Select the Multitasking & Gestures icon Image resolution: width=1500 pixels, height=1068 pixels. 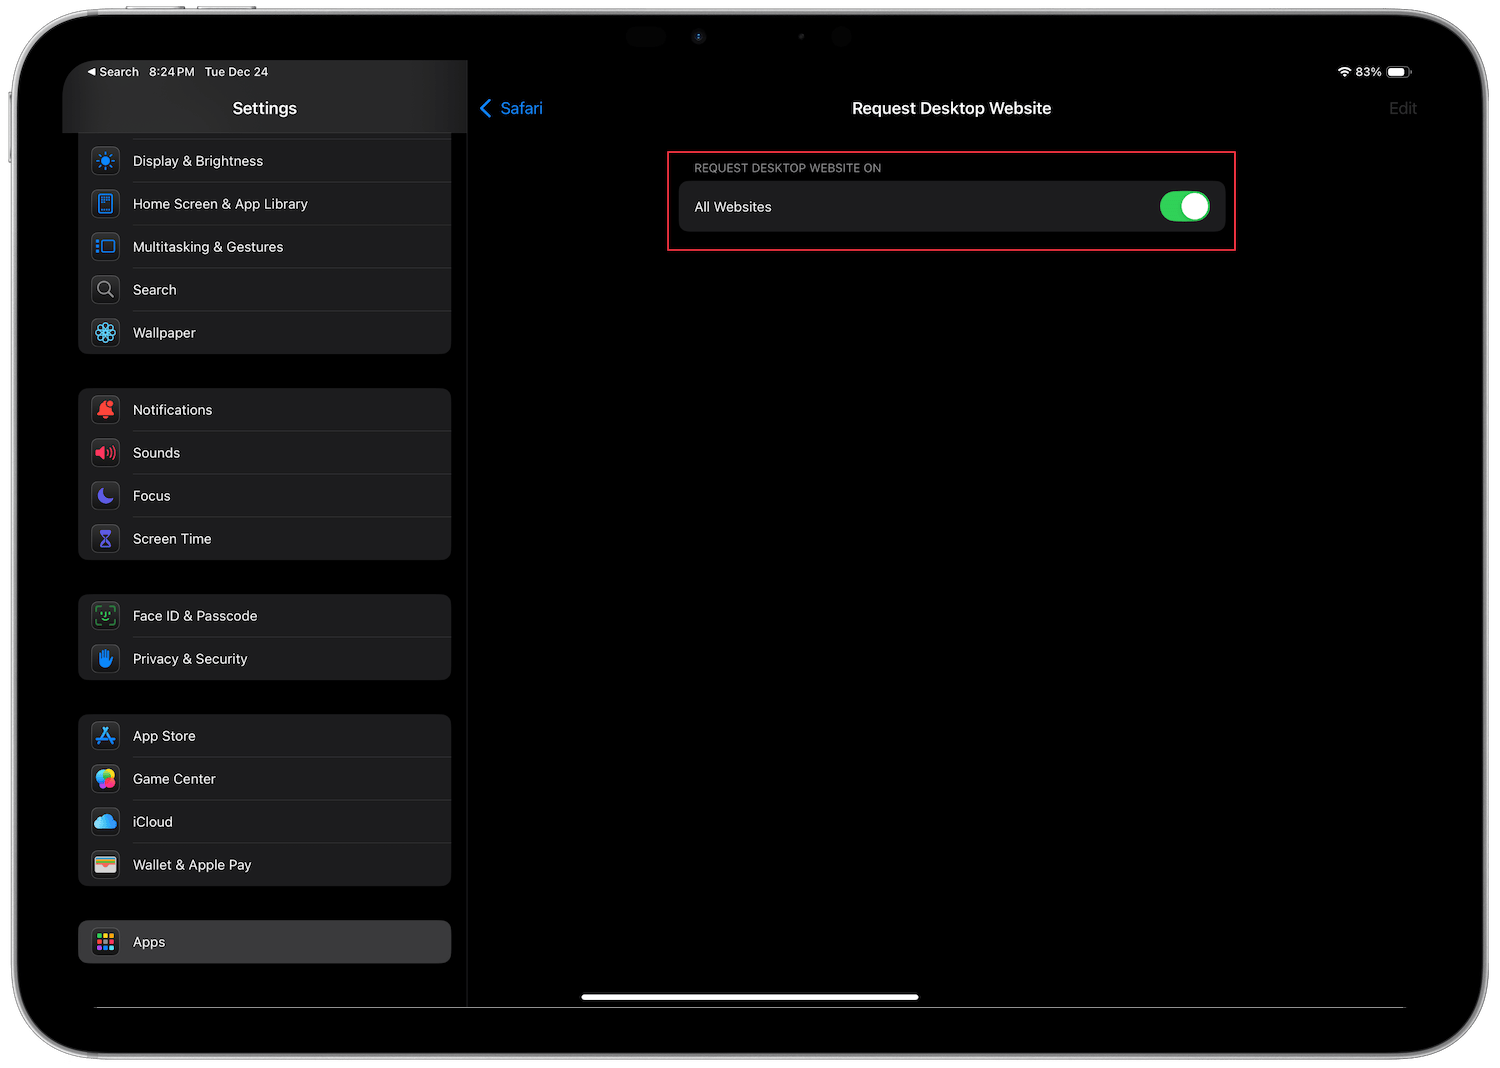coord(105,246)
